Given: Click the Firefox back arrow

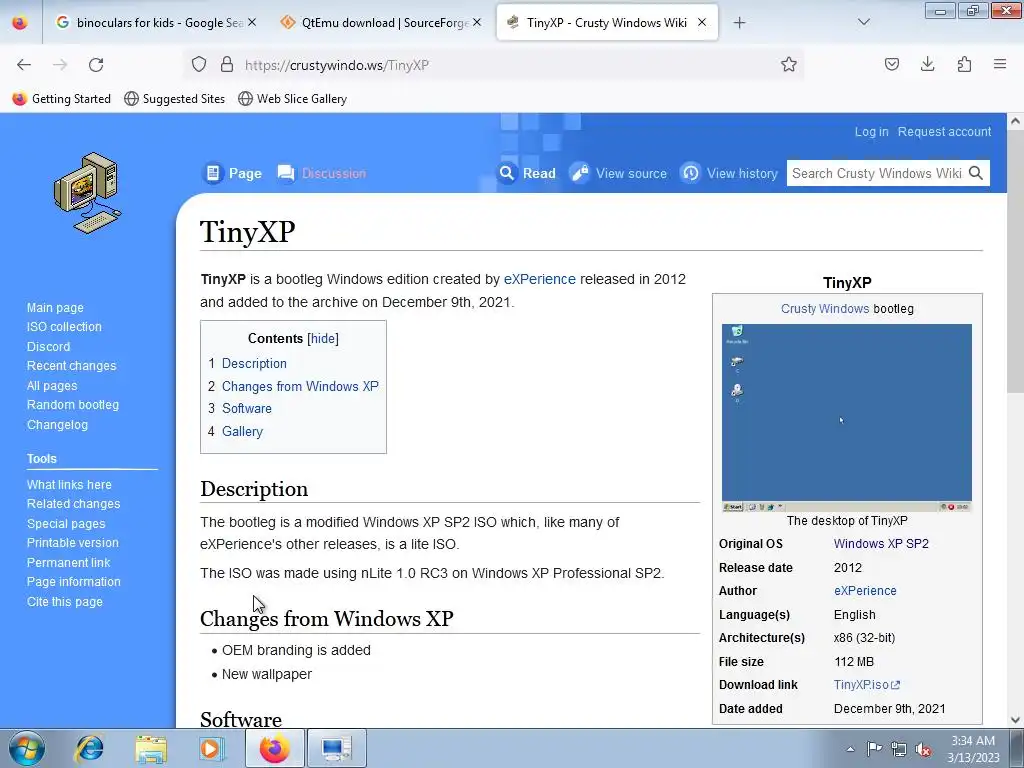Looking at the screenshot, I should click(x=24, y=65).
